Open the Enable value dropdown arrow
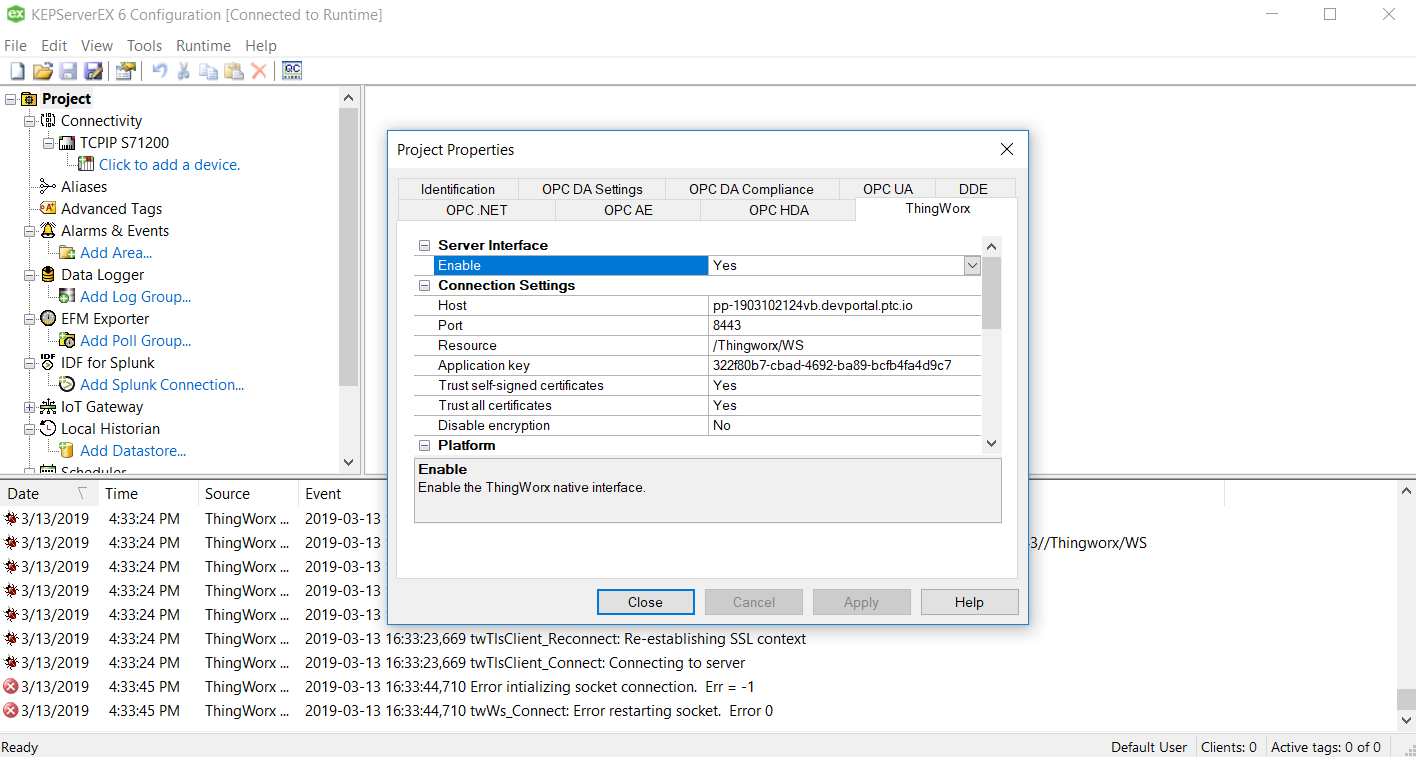This screenshot has width=1416, height=757. coord(971,265)
